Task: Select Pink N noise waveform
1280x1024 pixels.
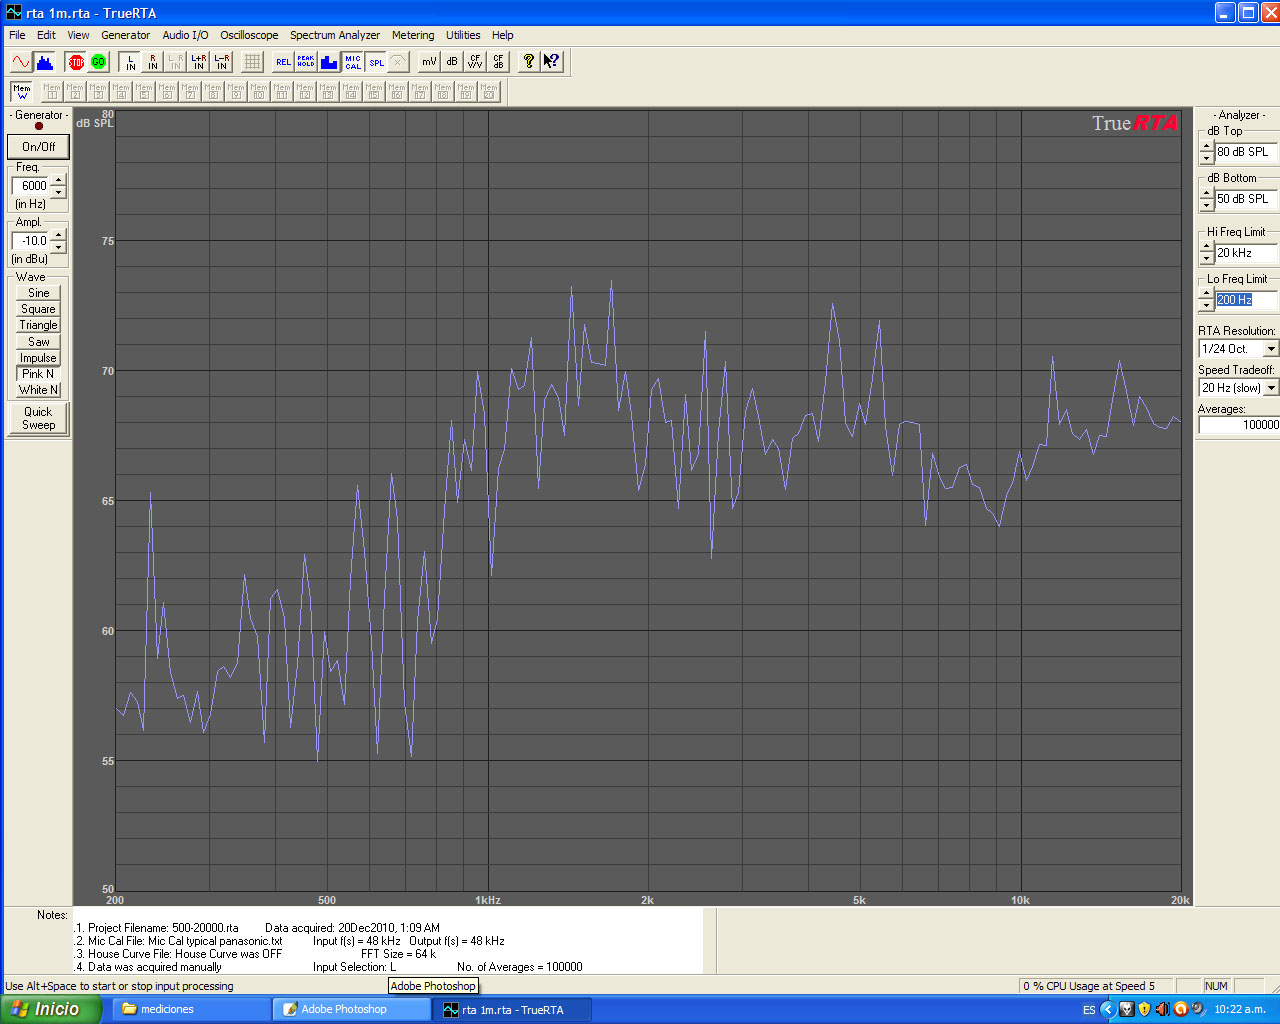Action: (x=39, y=374)
